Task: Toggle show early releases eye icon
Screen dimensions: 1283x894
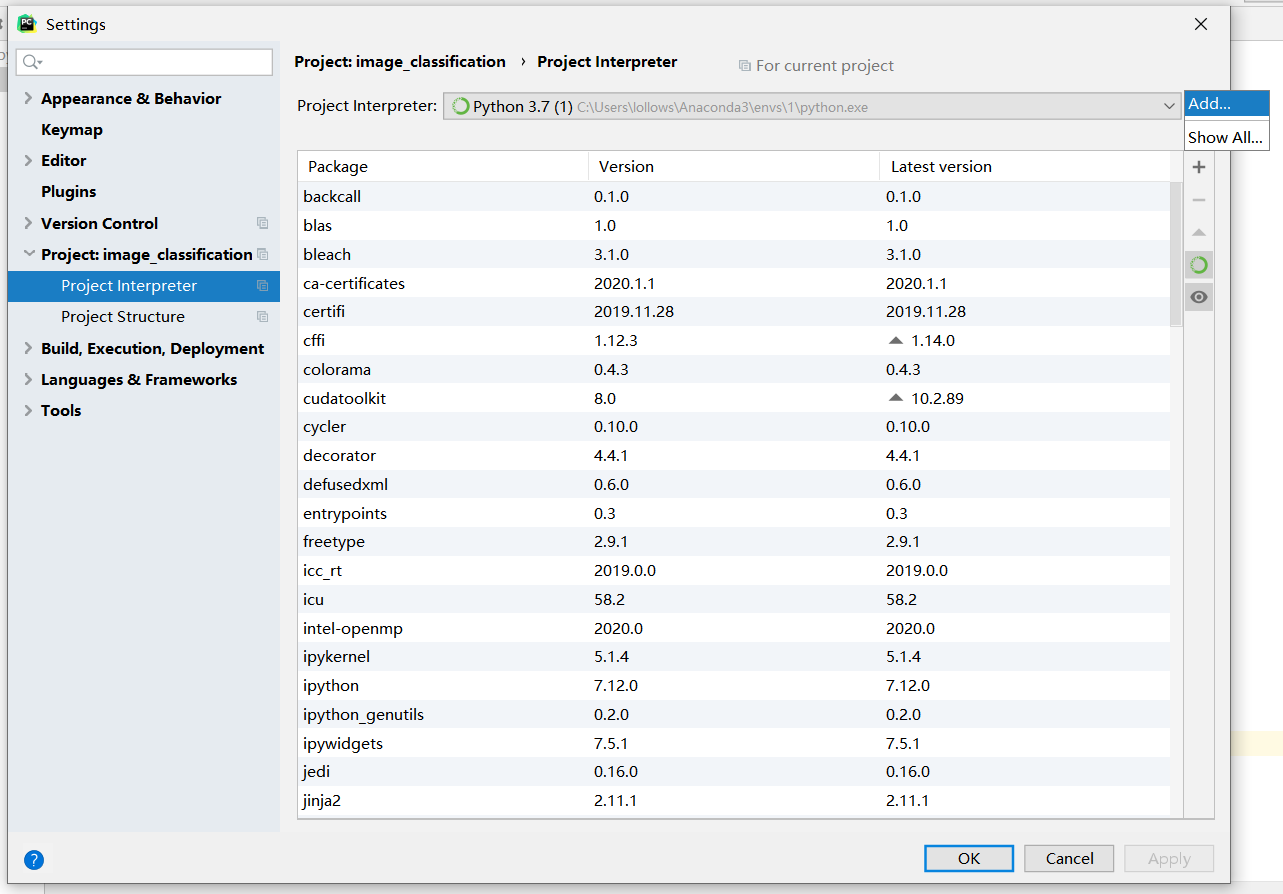Action: click(x=1199, y=297)
